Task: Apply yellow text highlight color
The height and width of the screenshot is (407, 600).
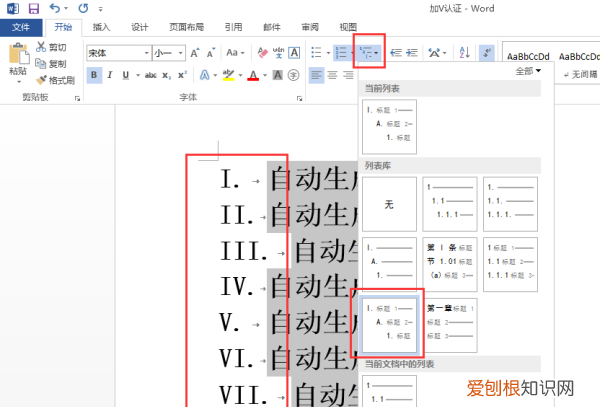Action: click(228, 75)
